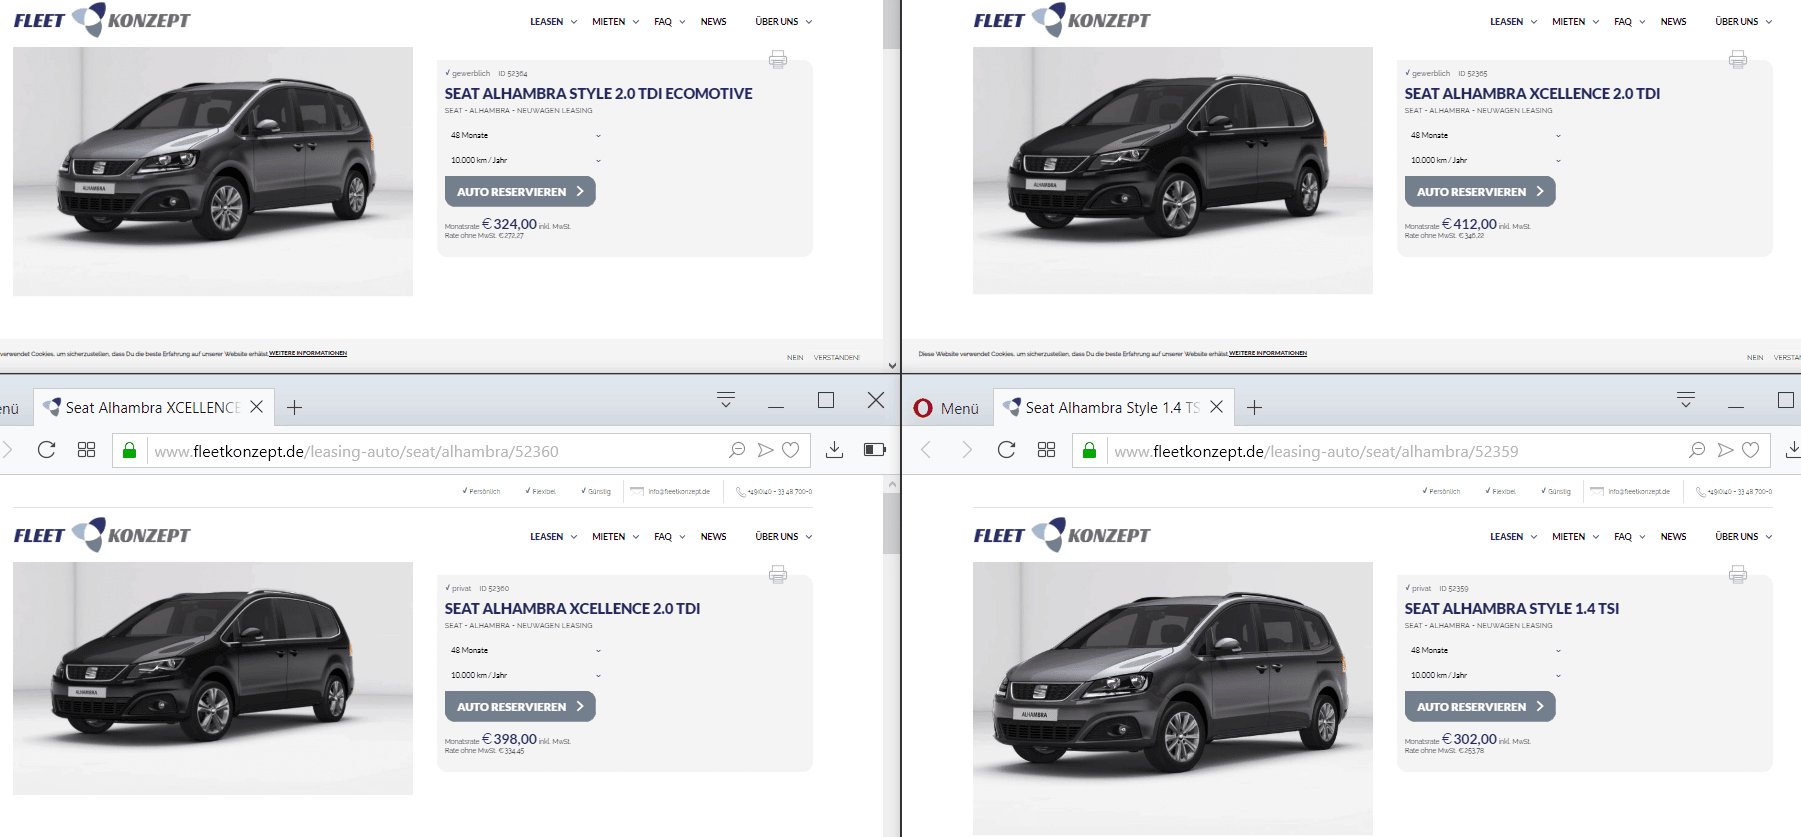Bookmark alhambra/52359 page with heart icon

[x=1751, y=450]
